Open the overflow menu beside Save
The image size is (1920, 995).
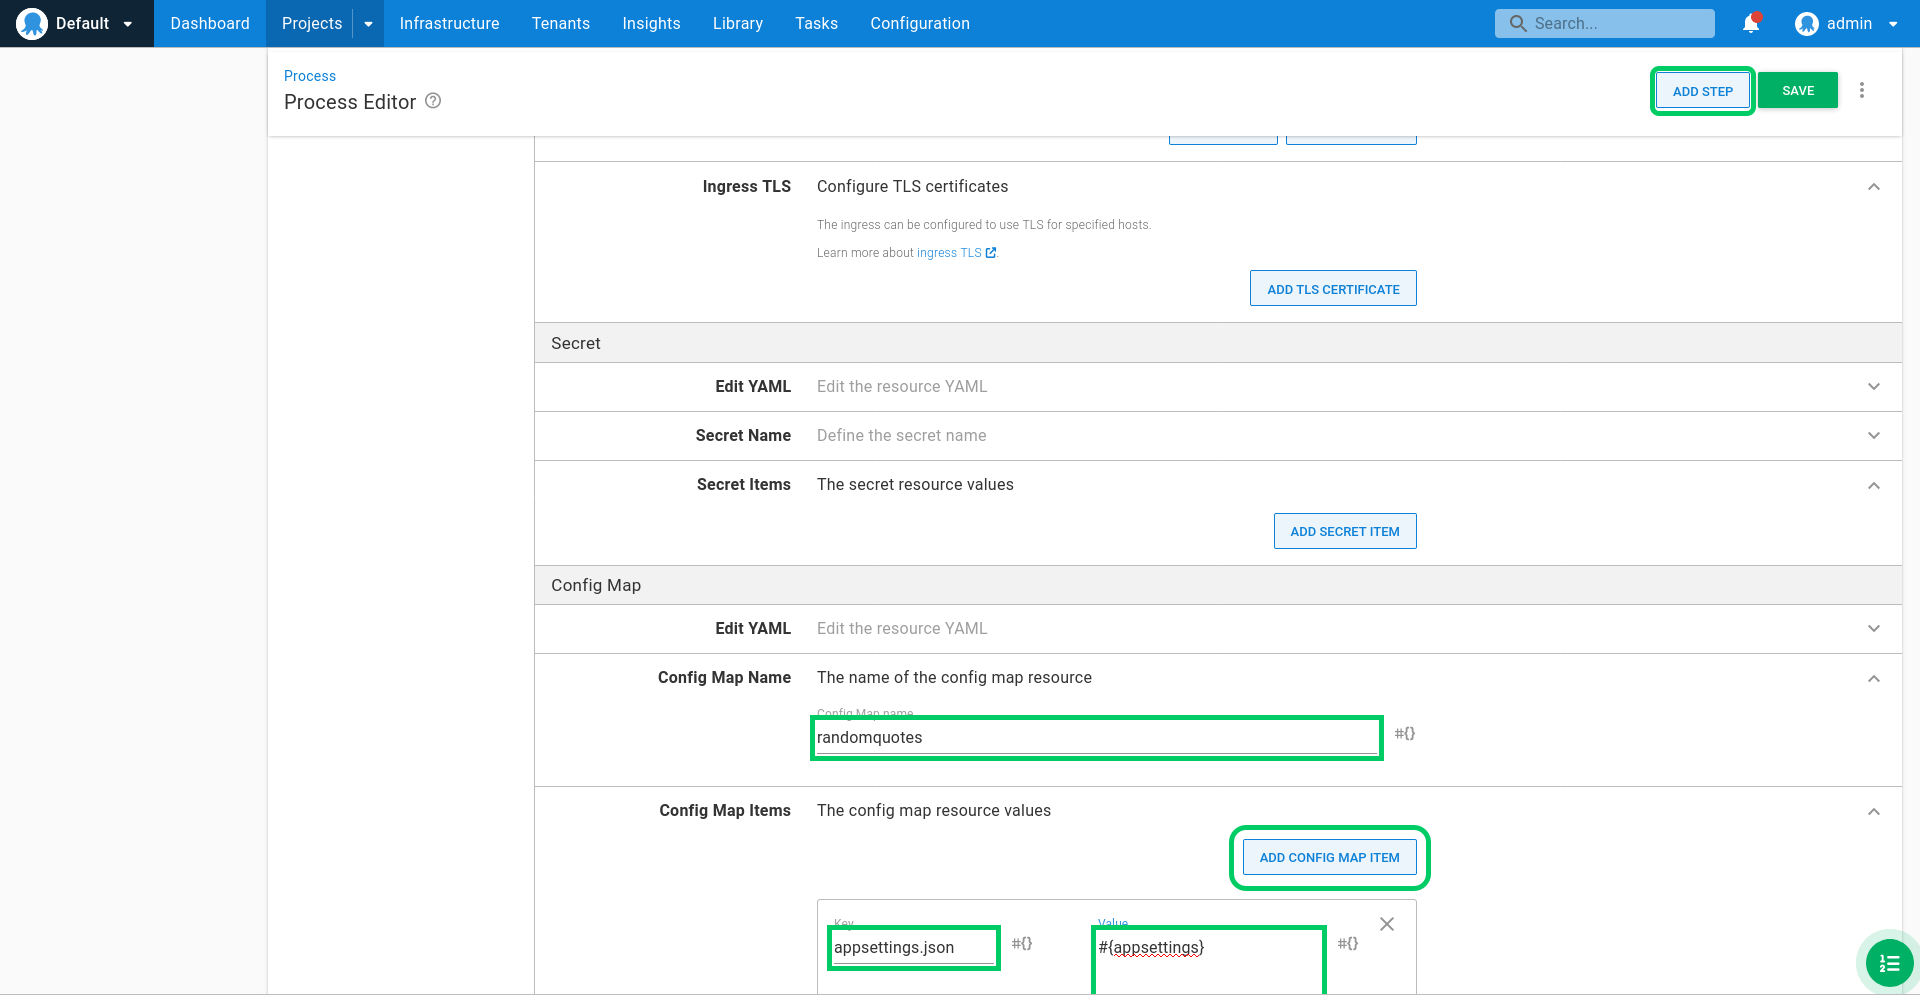point(1862,90)
